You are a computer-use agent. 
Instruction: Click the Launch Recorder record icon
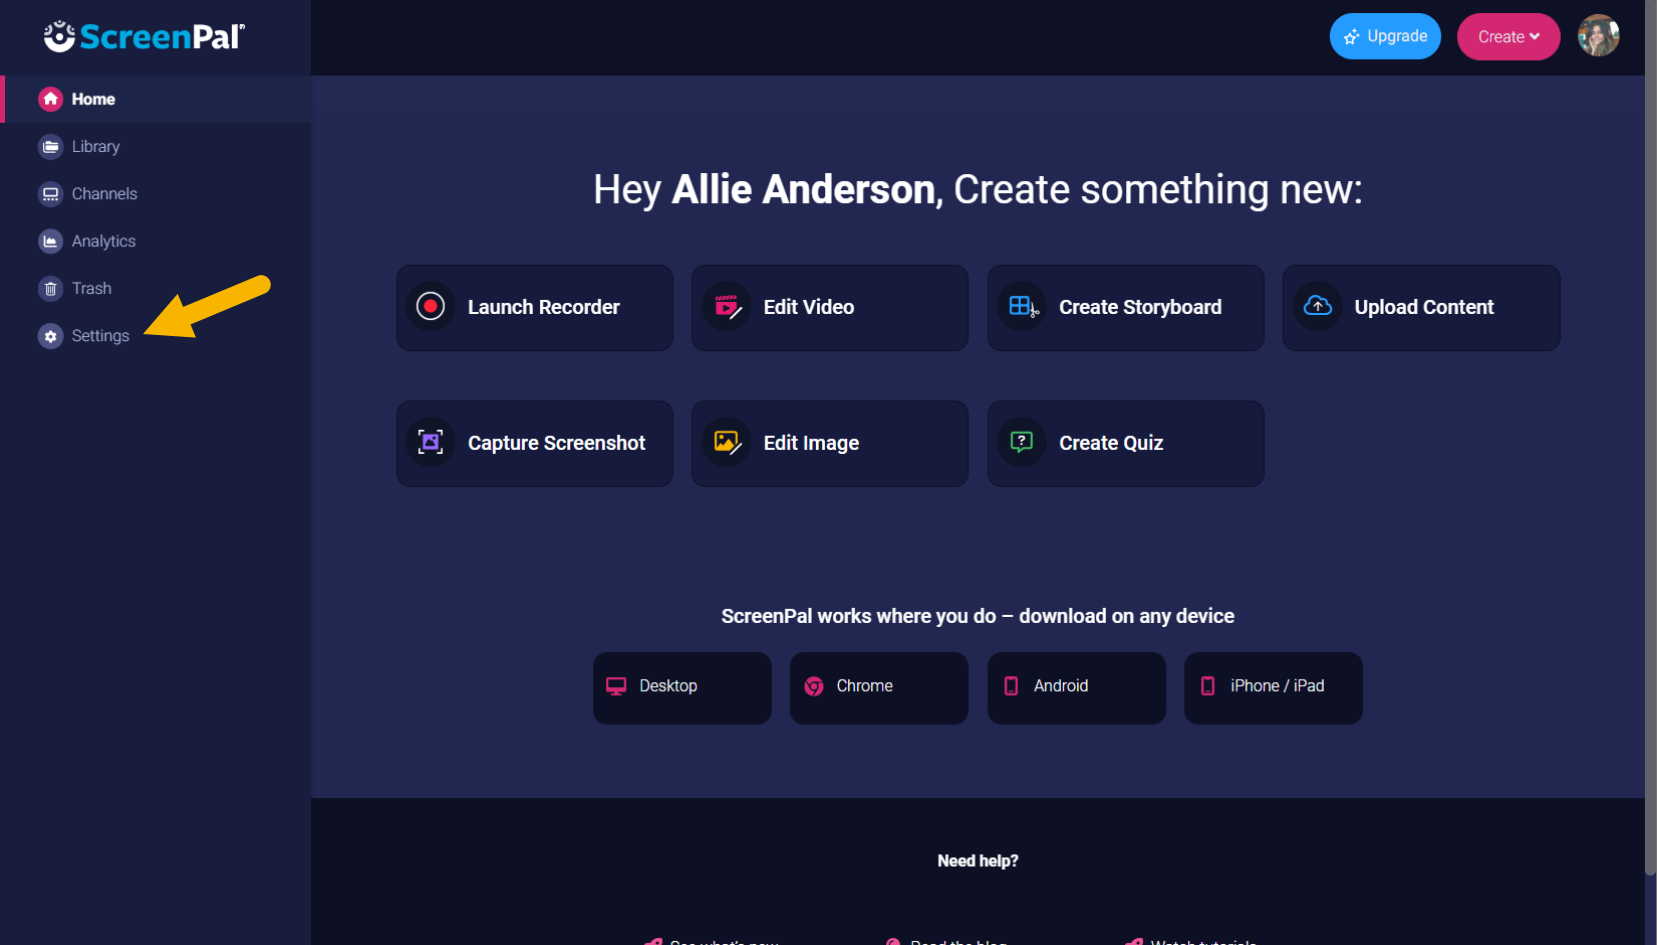point(430,307)
